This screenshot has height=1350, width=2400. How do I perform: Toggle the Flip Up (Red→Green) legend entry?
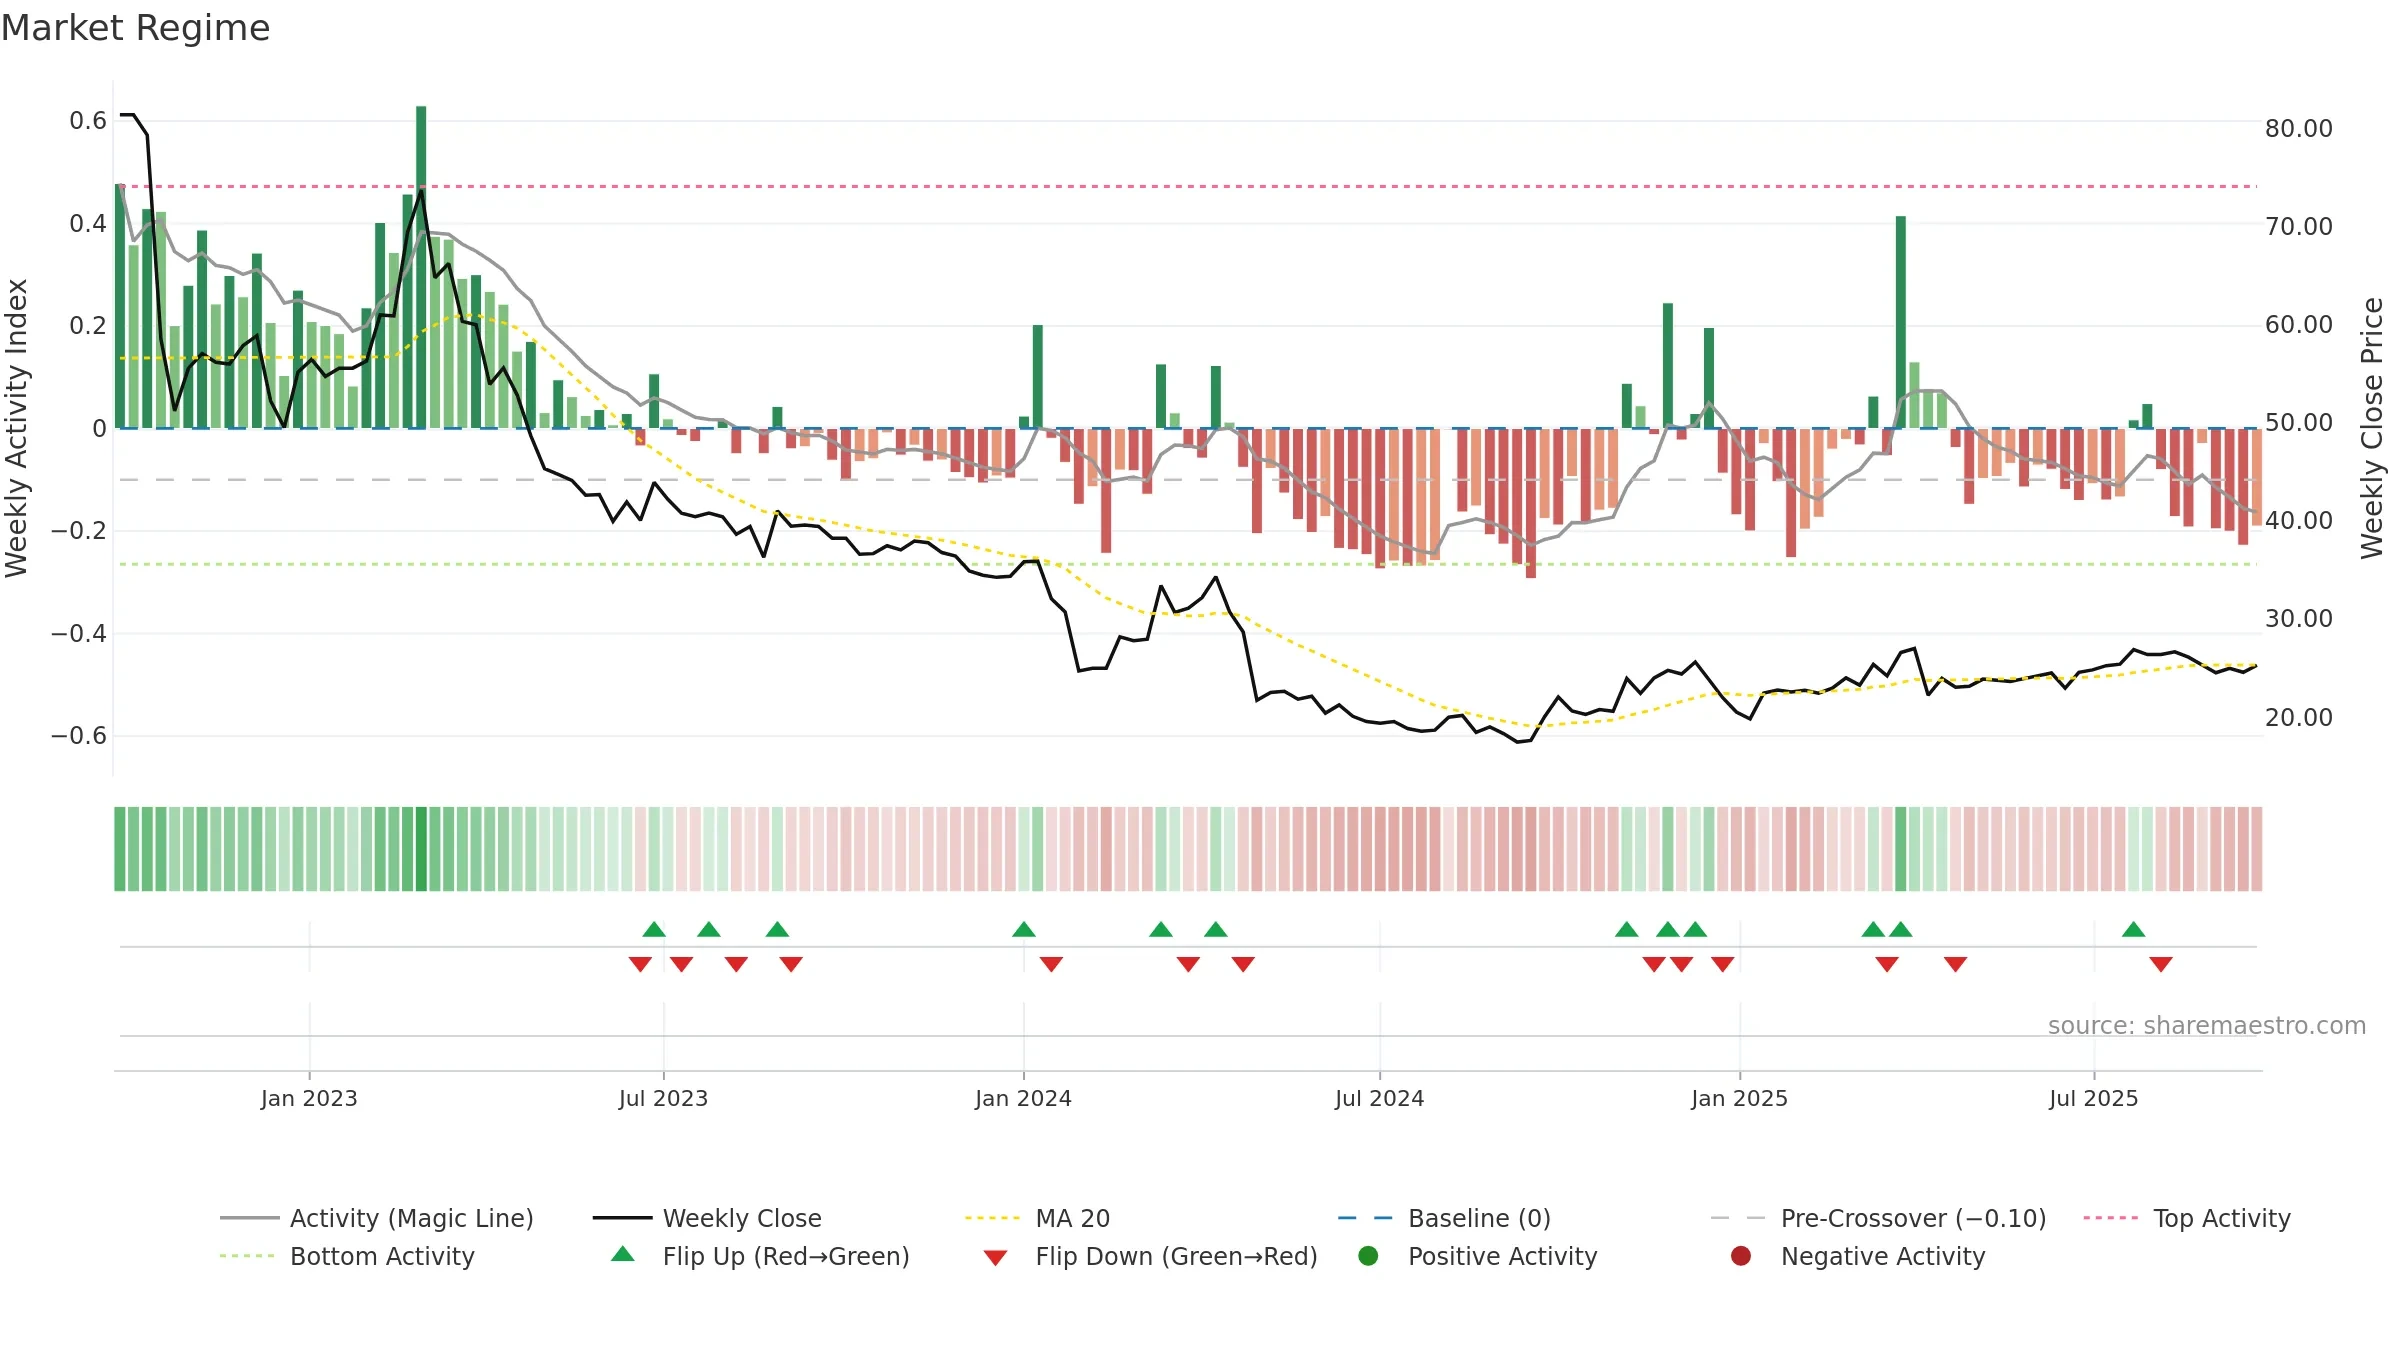[x=761, y=1256]
